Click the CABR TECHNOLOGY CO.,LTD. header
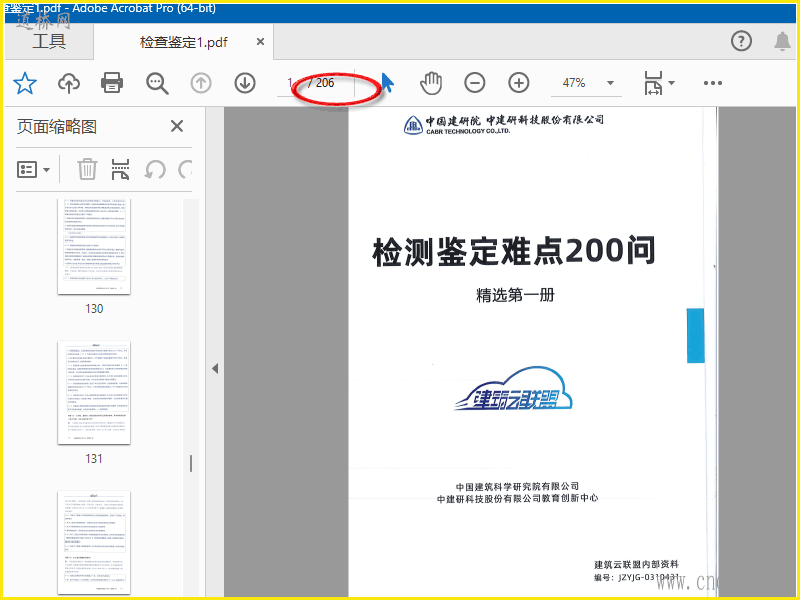The image size is (800, 600). 468,131
